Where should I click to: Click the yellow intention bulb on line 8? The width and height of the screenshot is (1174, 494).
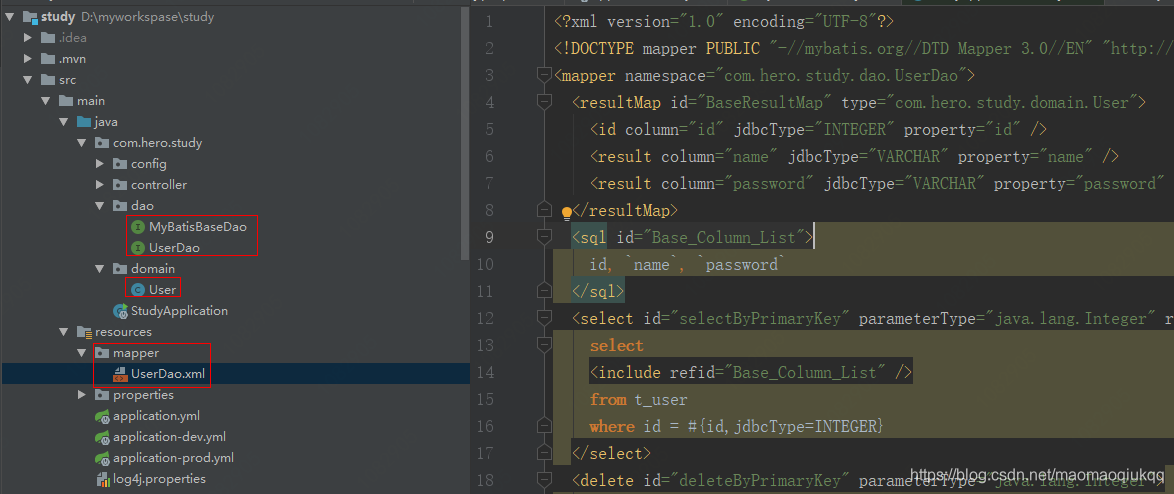coord(567,213)
